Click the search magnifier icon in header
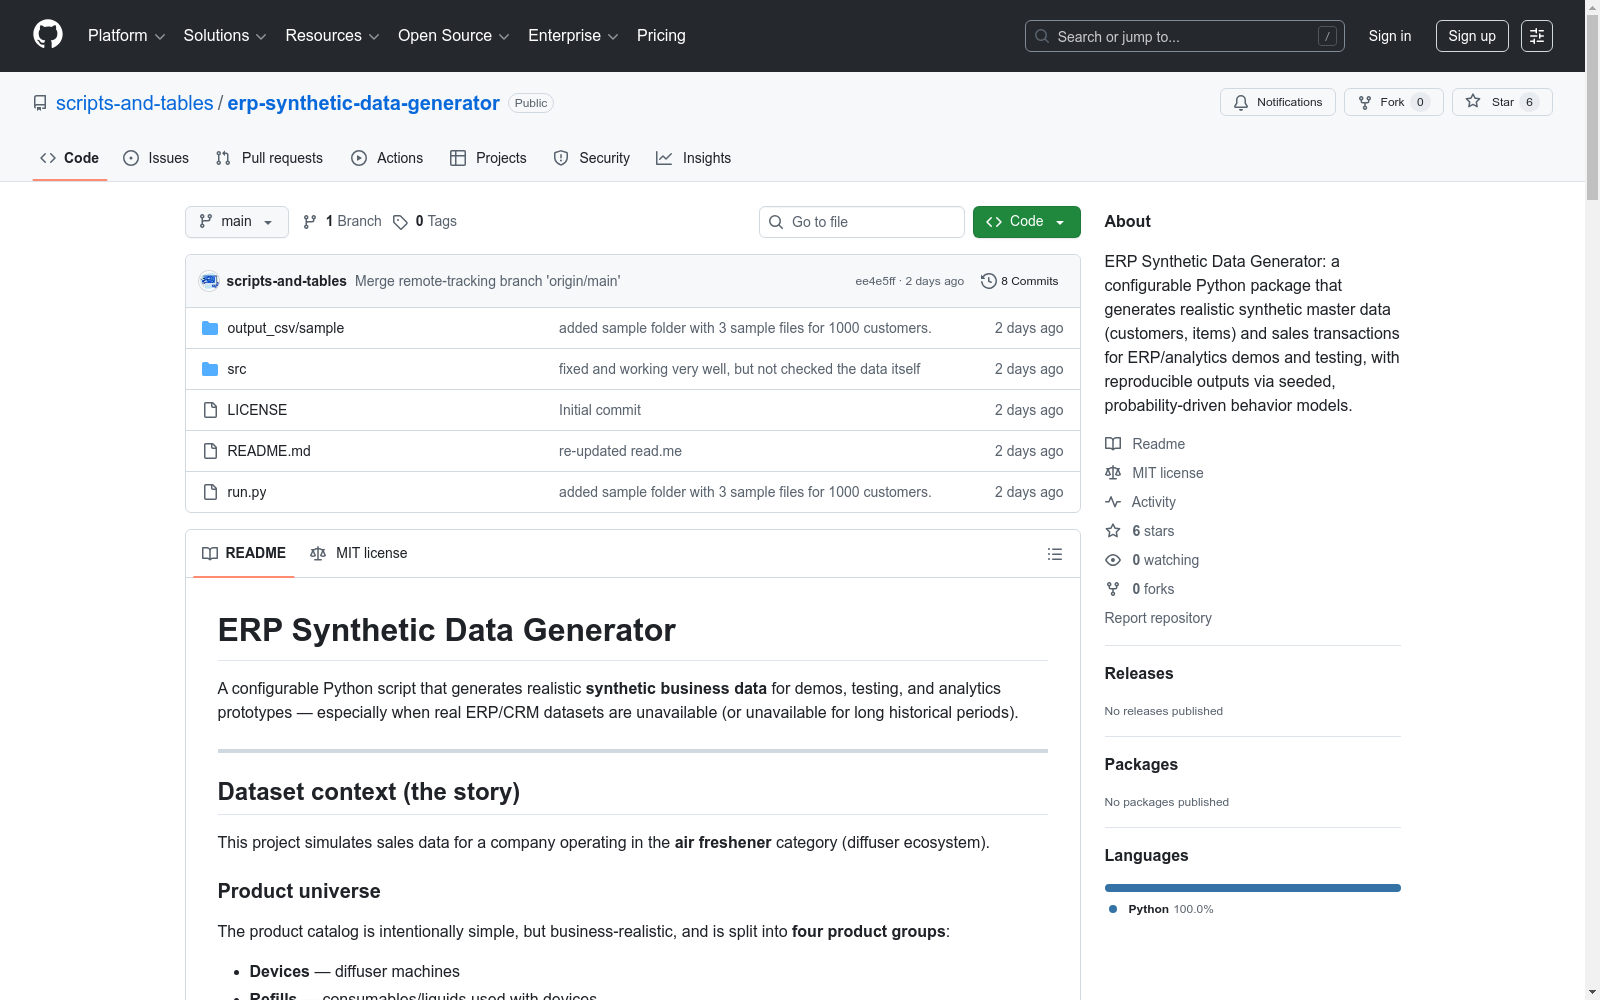Image resolution: width=1600 pixels, height=1000 pixels. click(1042, 36)
